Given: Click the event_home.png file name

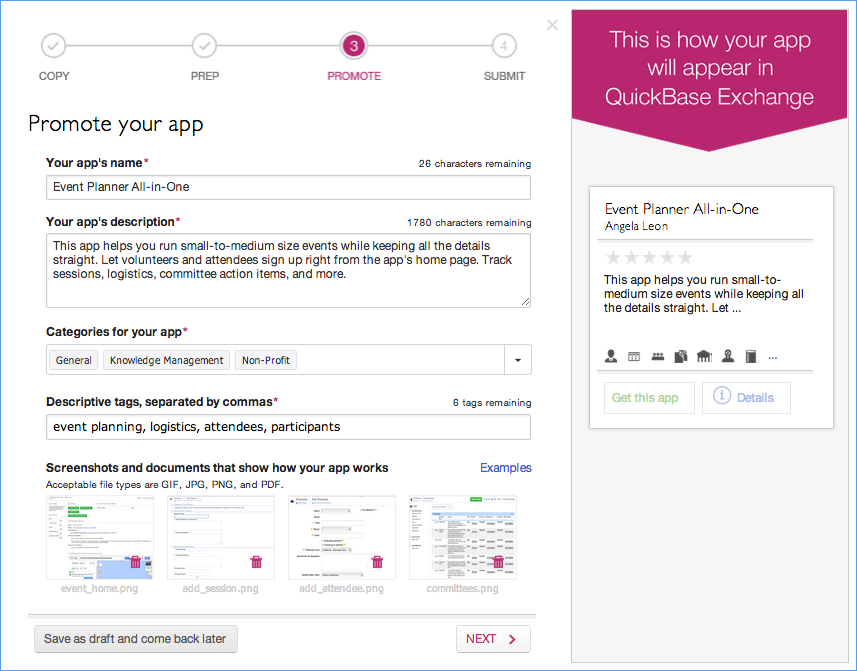Looking at the screenshot, I should click(x=99, y=588).
